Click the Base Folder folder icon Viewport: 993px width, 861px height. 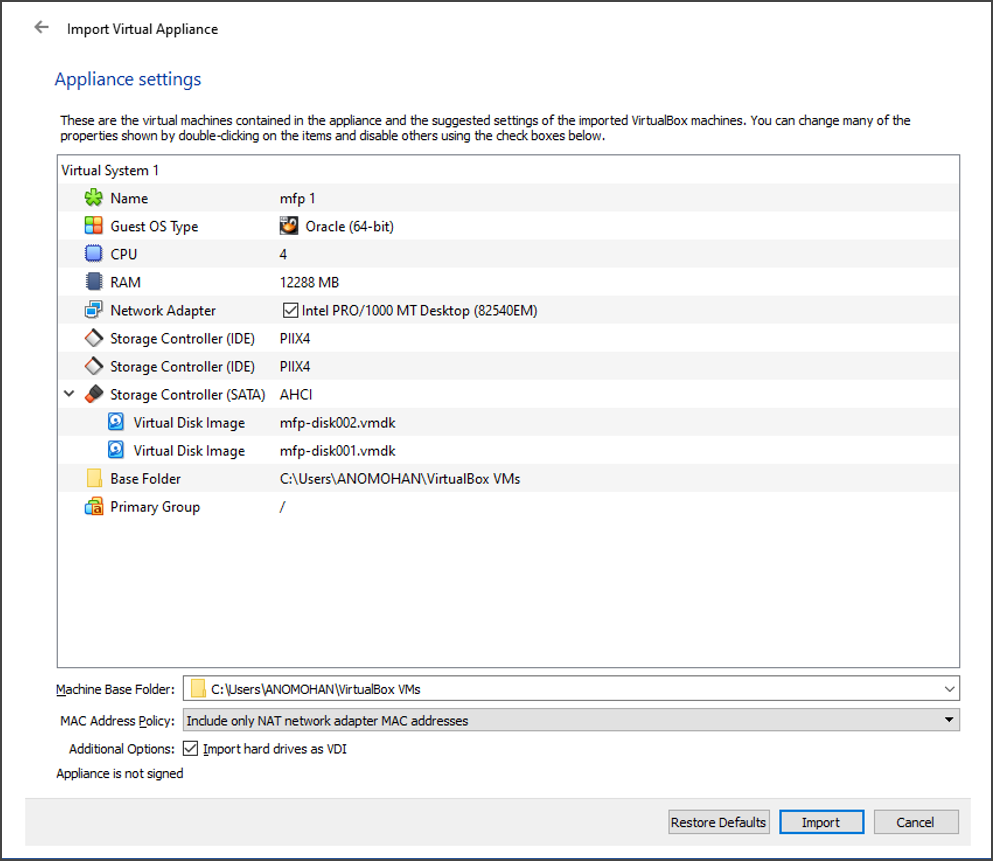(93, 478)
